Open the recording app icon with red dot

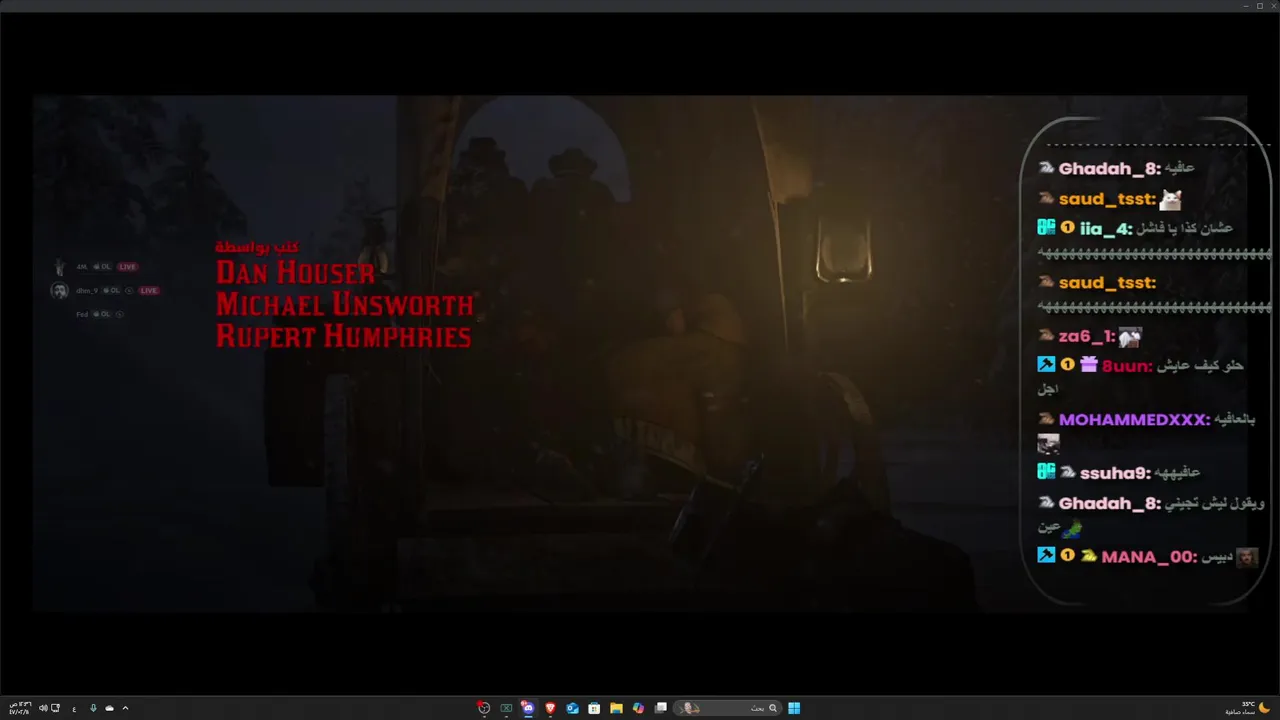click(x=484, y=708)
